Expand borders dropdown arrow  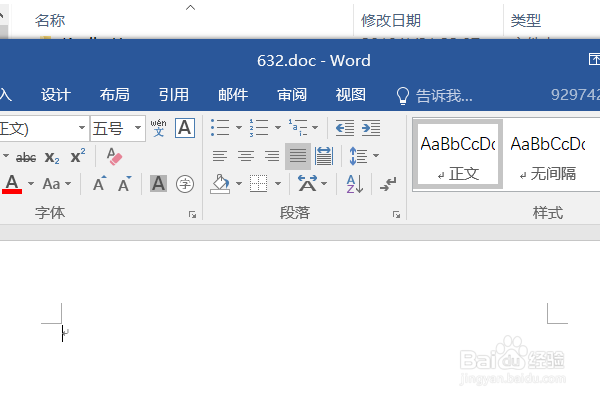[278, 184]
